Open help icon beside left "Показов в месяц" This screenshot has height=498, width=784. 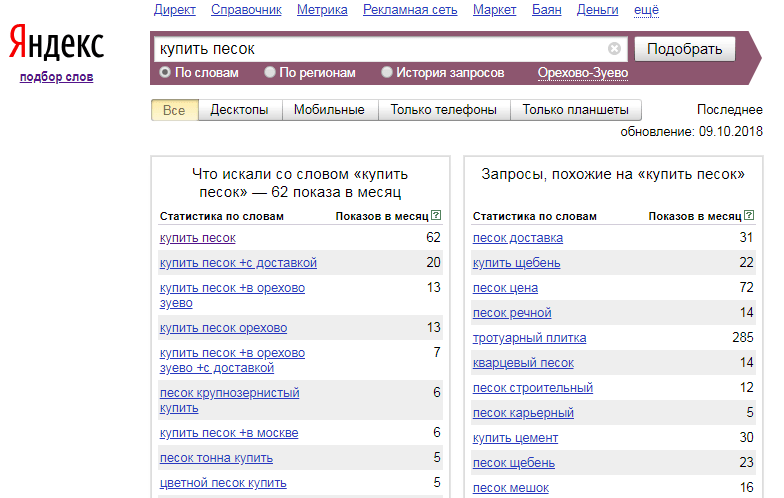click(436, 216)
